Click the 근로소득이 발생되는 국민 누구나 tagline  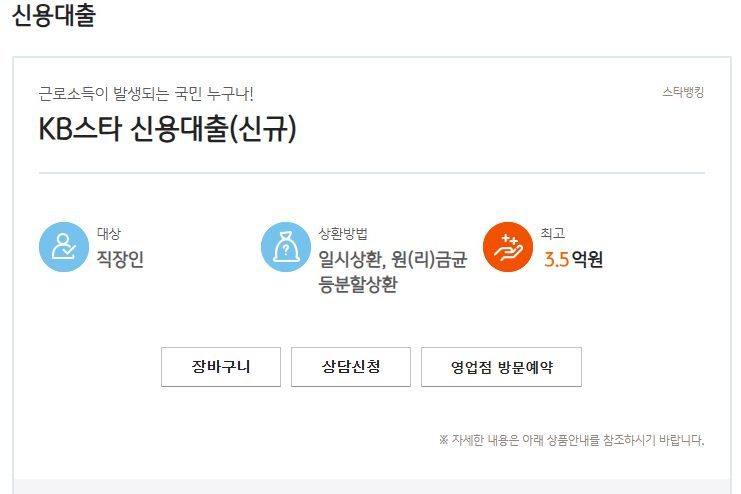[146, 94]
